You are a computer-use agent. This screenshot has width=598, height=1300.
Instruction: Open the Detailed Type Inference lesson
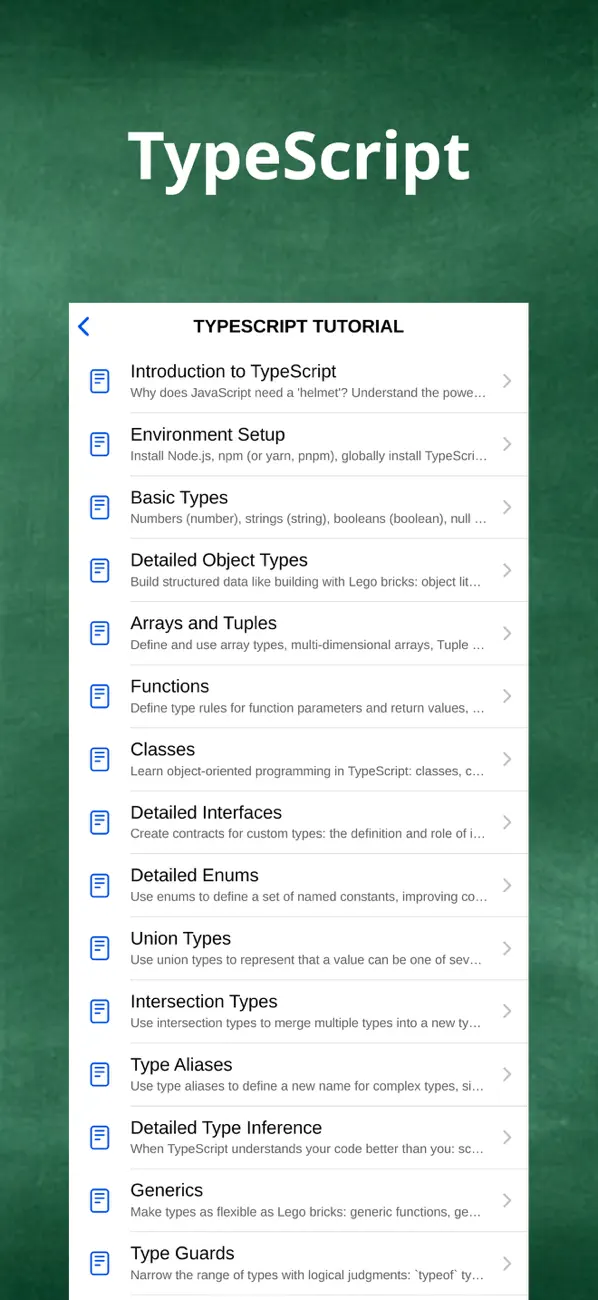point(299,1137)
